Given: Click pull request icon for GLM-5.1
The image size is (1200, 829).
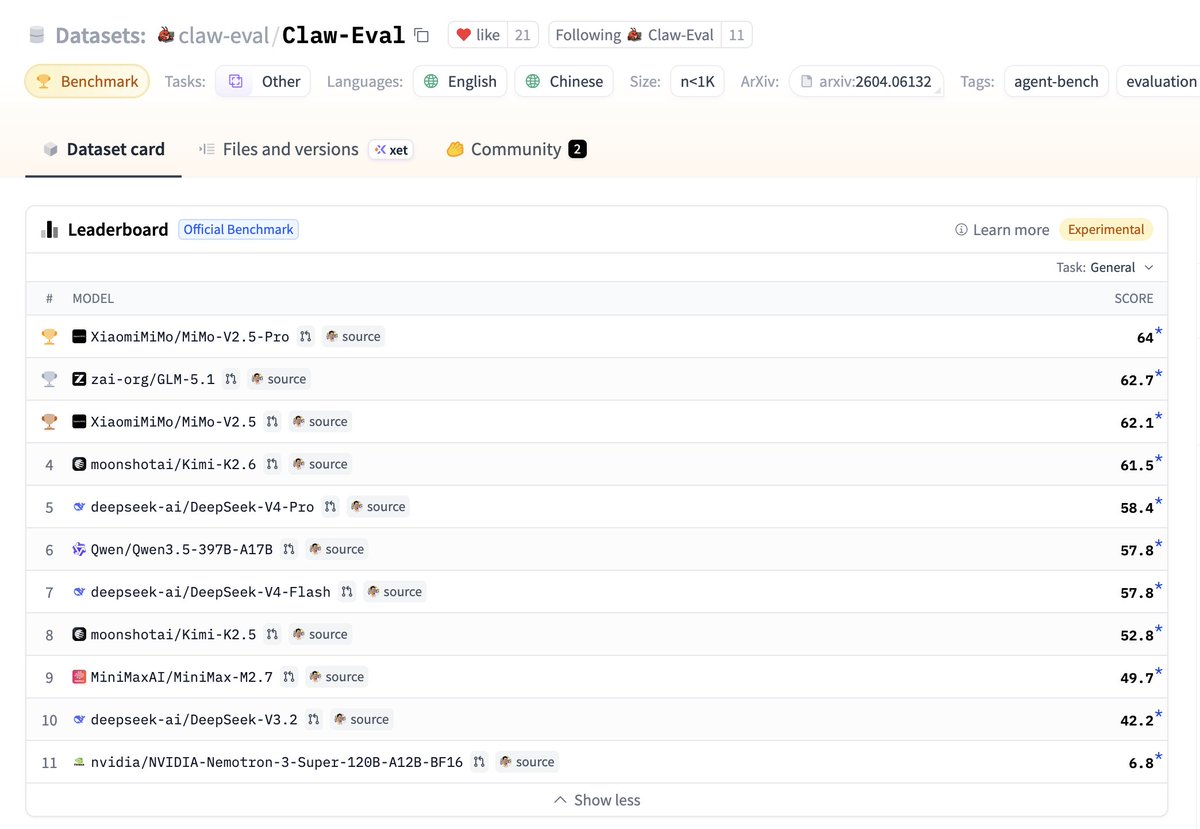Looking at the screenshot, I should (x=231, y=379).
